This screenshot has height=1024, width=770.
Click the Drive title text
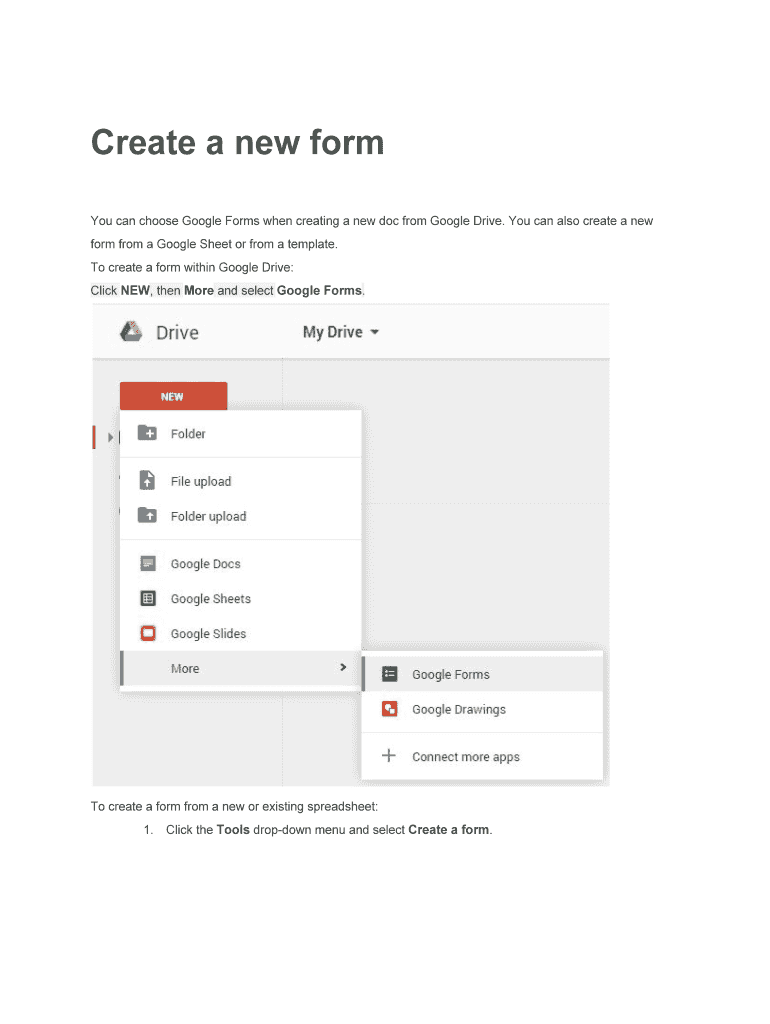click(x=177, y=333)
